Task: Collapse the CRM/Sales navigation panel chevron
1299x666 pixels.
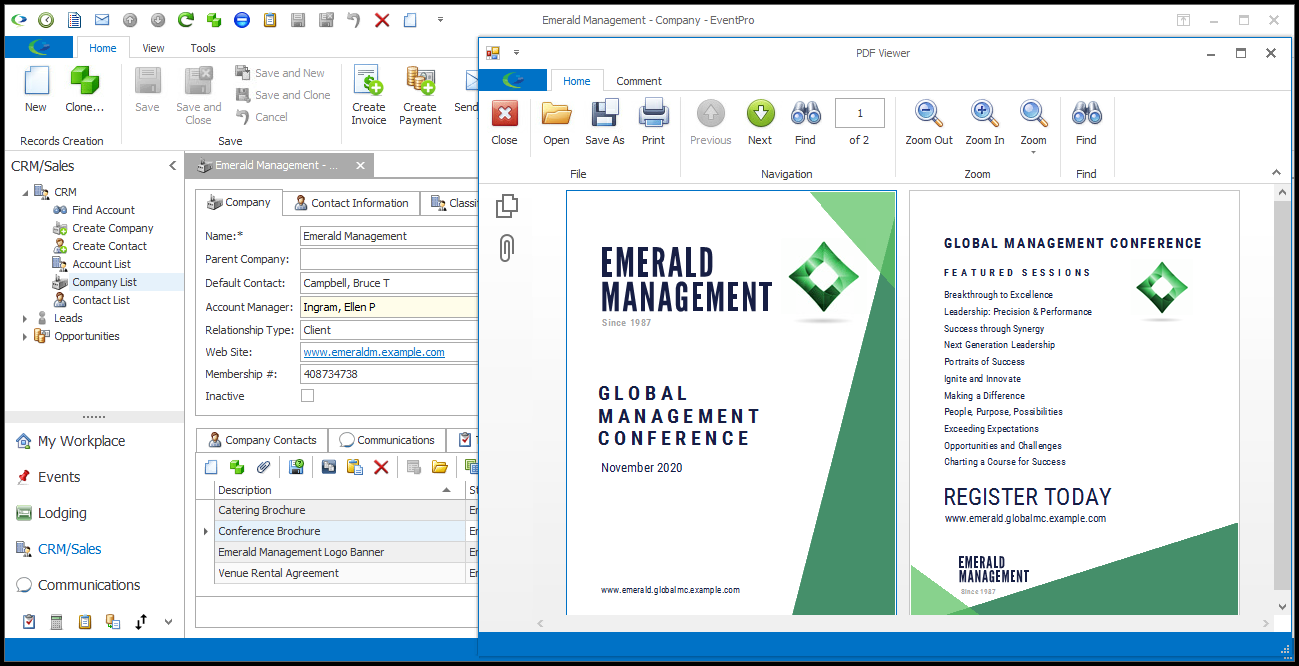Action: [x=172, y=166]
